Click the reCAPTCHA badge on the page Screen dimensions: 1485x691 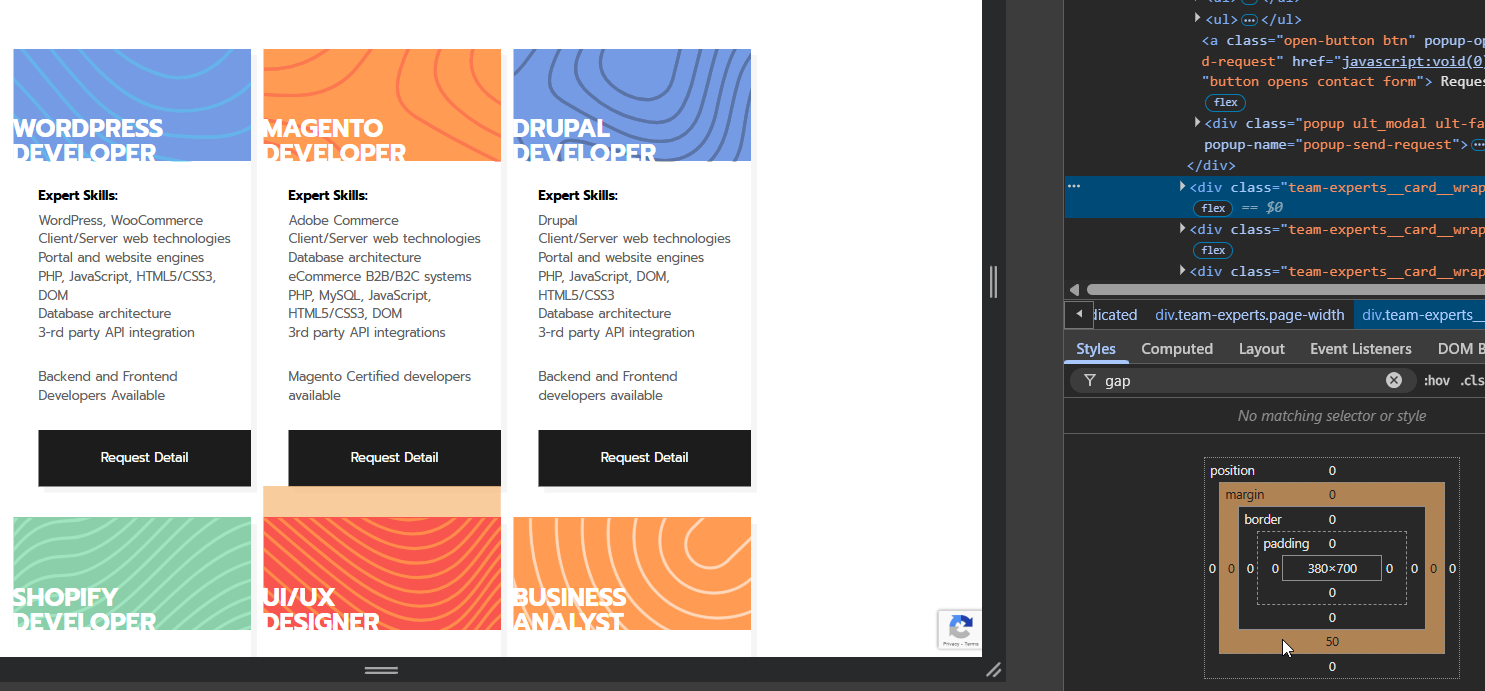[960, 630]
